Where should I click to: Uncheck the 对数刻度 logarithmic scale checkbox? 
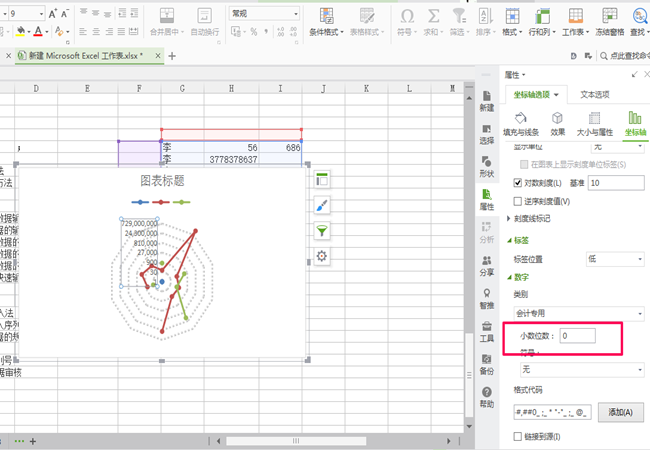517,183
